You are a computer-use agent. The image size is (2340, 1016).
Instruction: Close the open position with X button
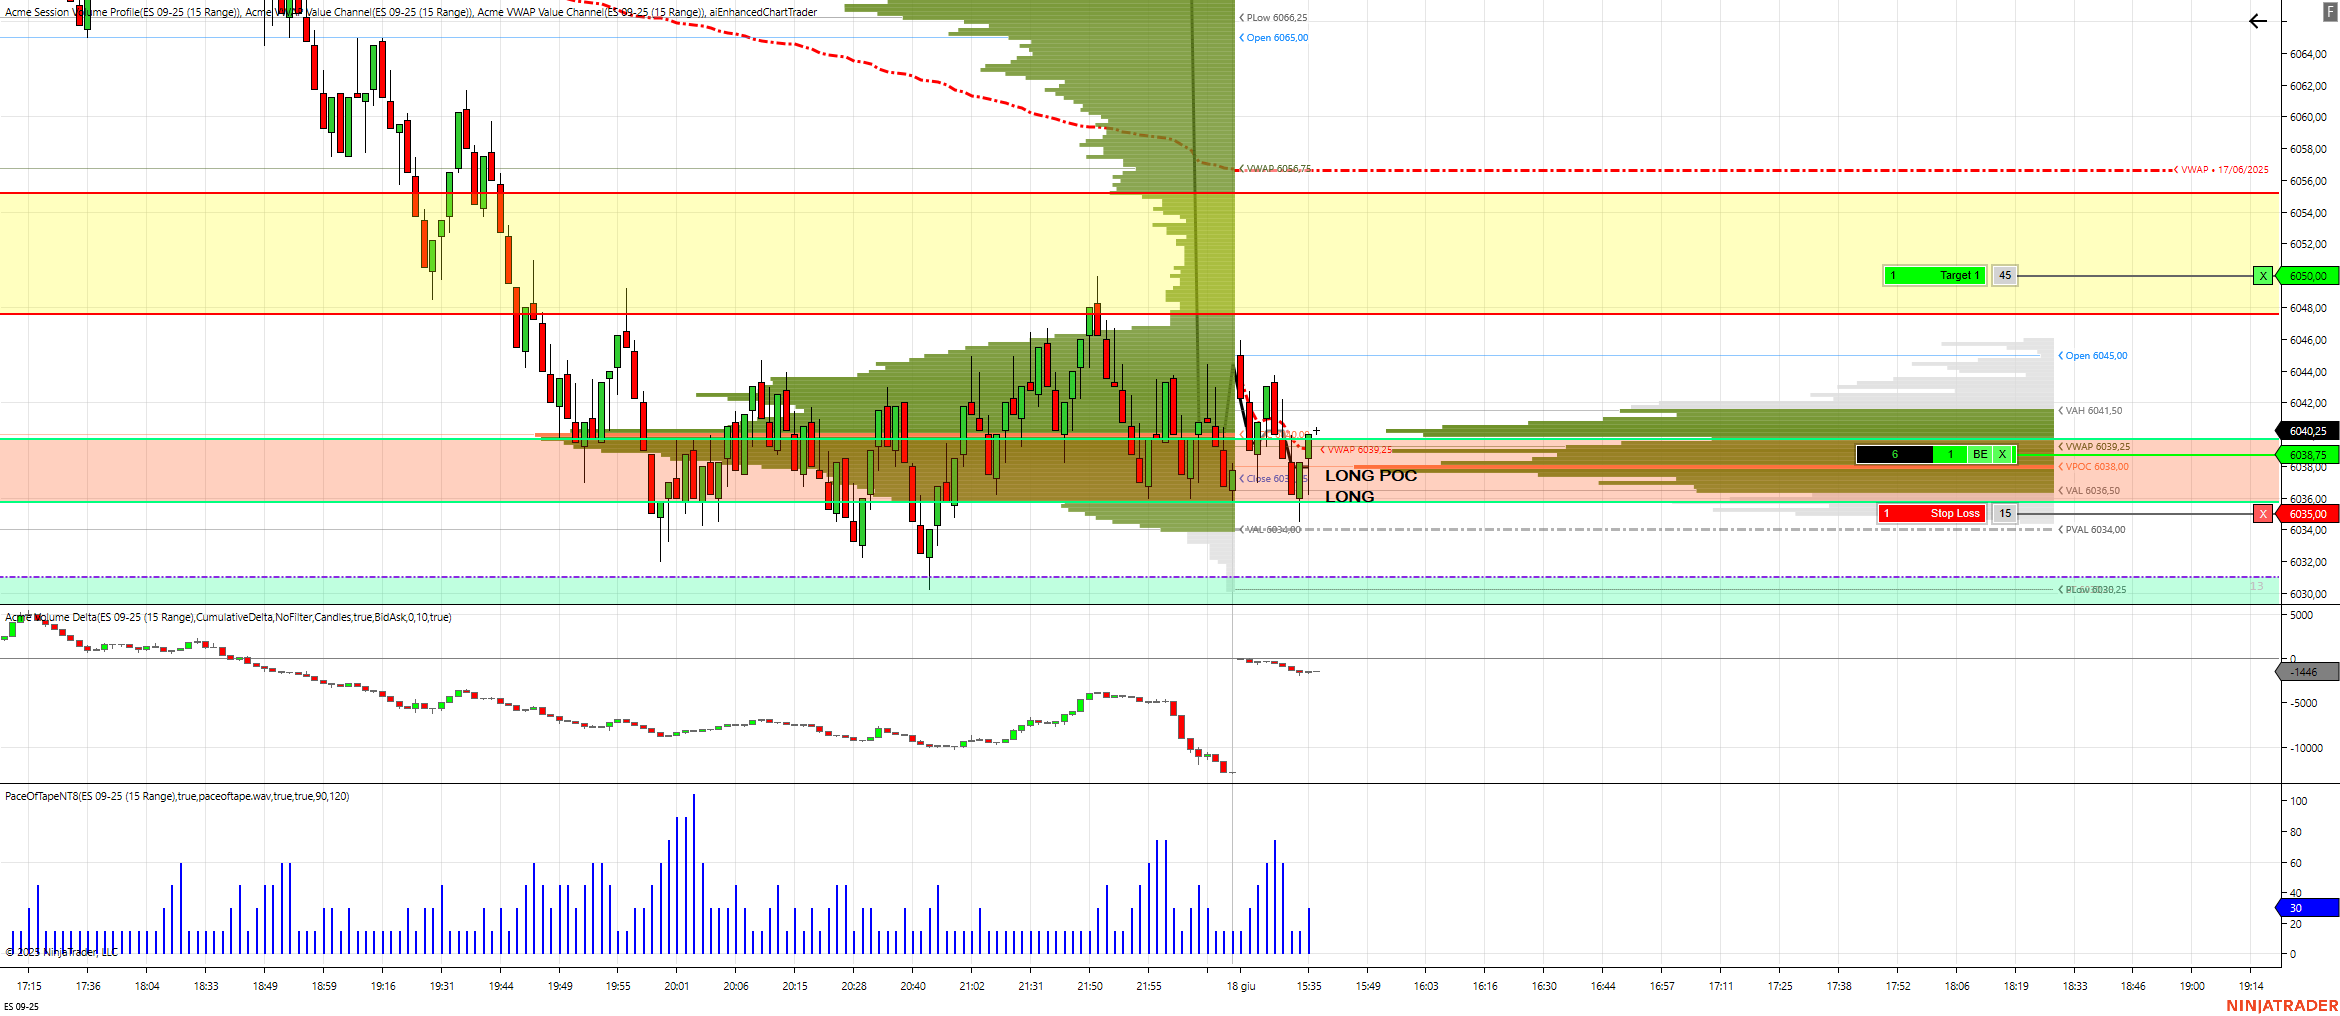2002,455
